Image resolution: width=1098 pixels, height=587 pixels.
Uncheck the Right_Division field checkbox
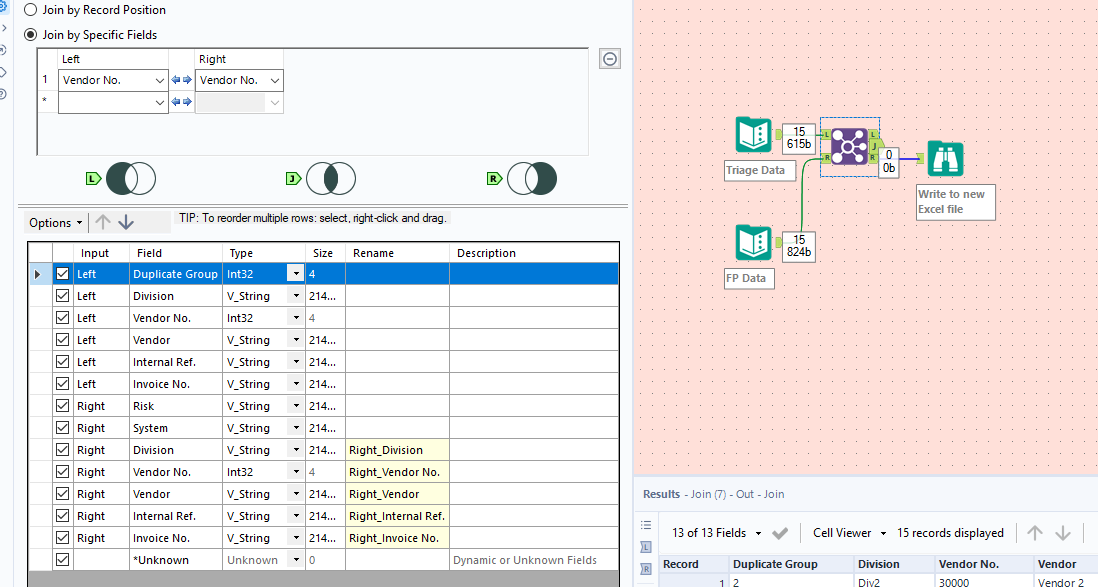(x=63, y=450)
